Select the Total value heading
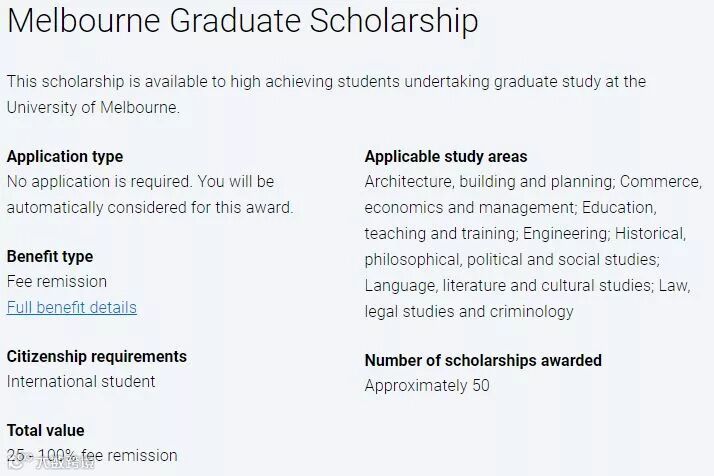This screenshot has width=714, height=476. pos(46,432)
